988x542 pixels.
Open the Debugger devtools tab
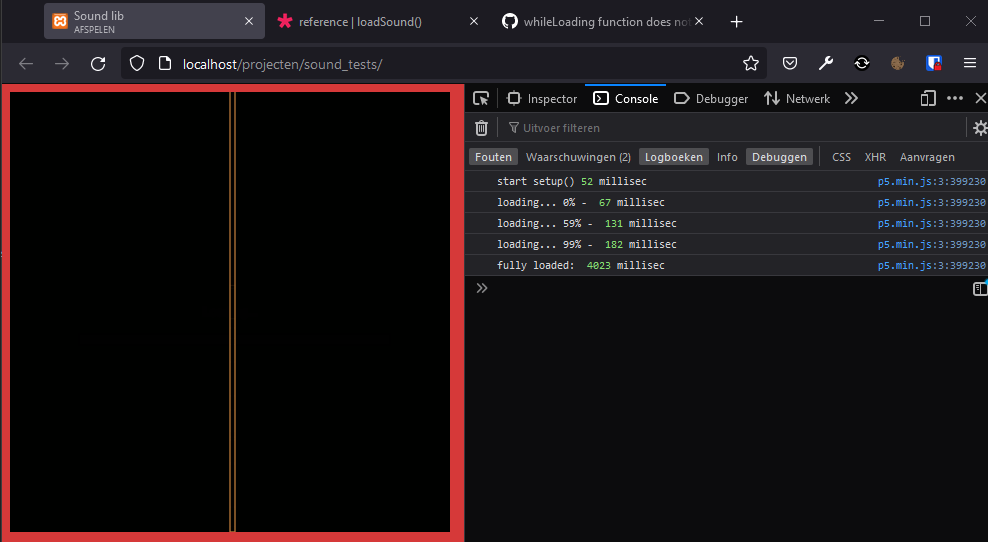pyautogui.click(x=711, y=99)
